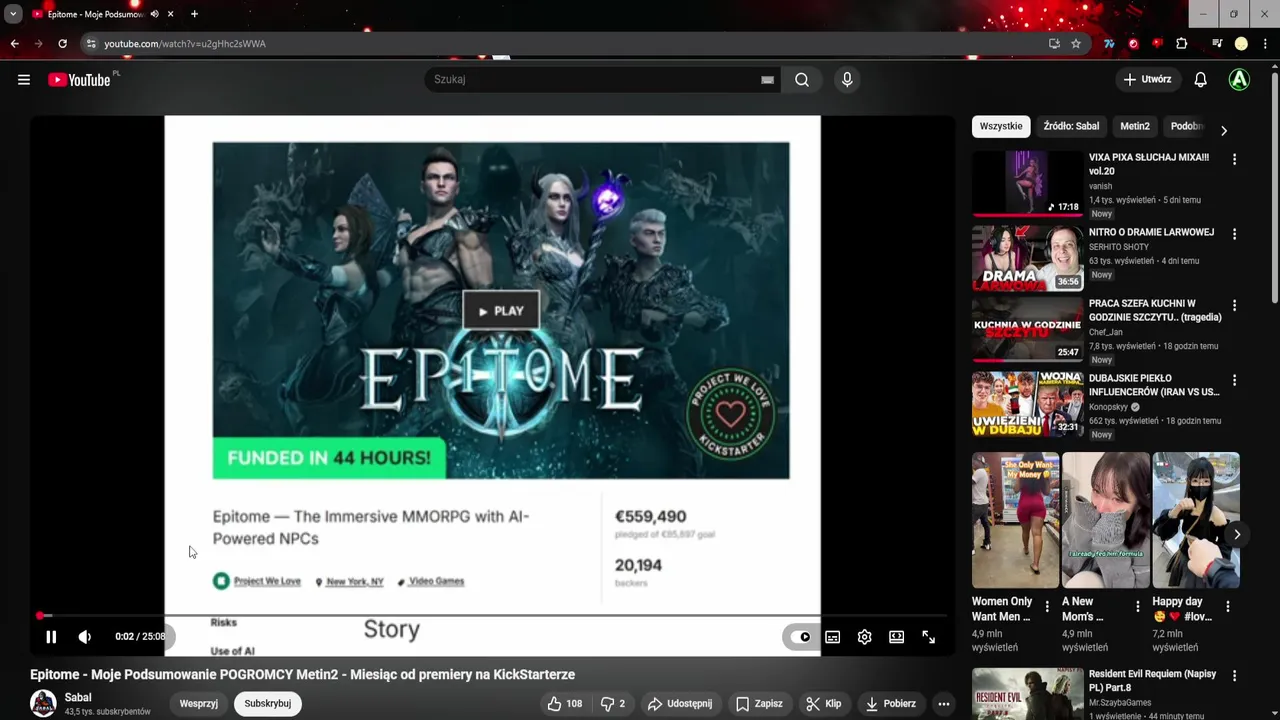
Task: Open more actions ellipsis below video
Action: point(943,704)
